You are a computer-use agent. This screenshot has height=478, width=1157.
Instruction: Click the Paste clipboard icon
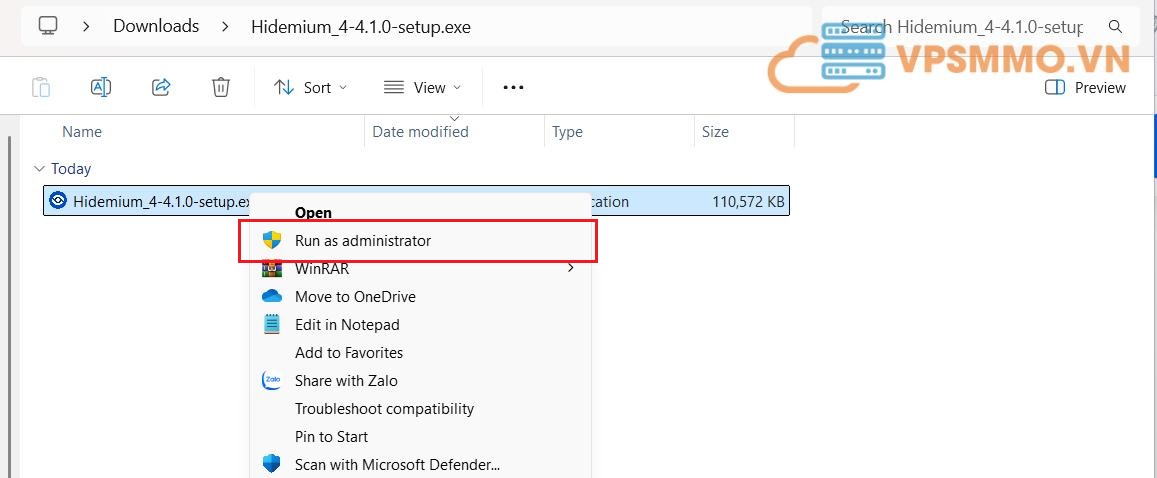point(41,87)
